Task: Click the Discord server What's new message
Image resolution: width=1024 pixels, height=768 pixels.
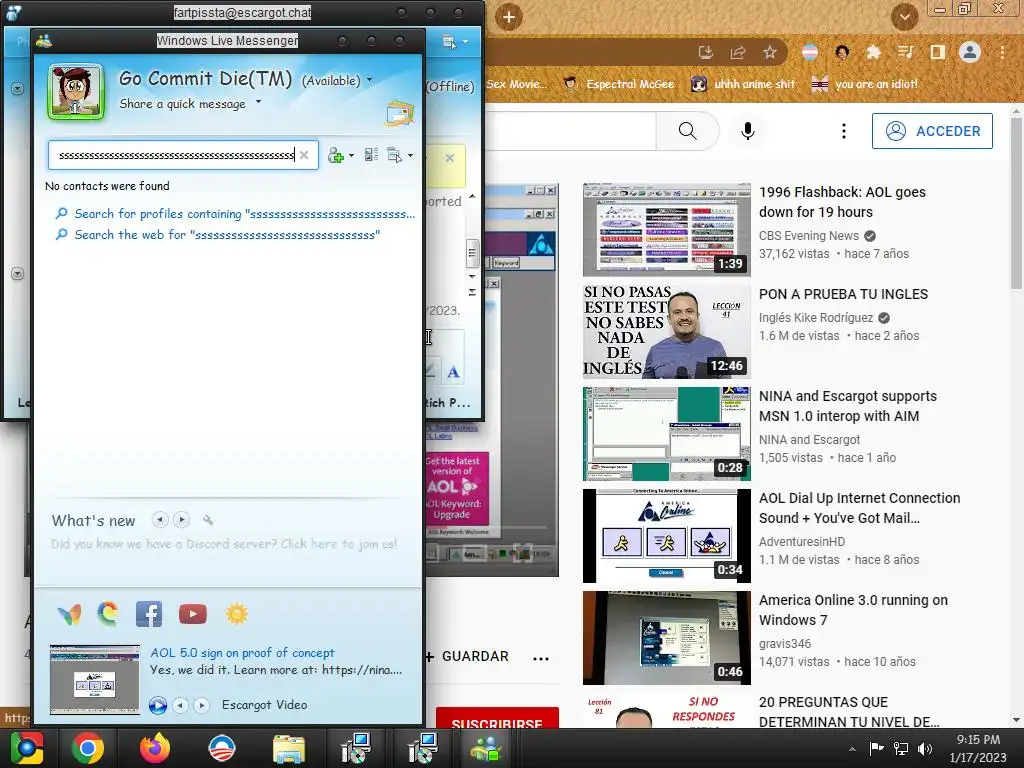Action: (x=224, y=544)
